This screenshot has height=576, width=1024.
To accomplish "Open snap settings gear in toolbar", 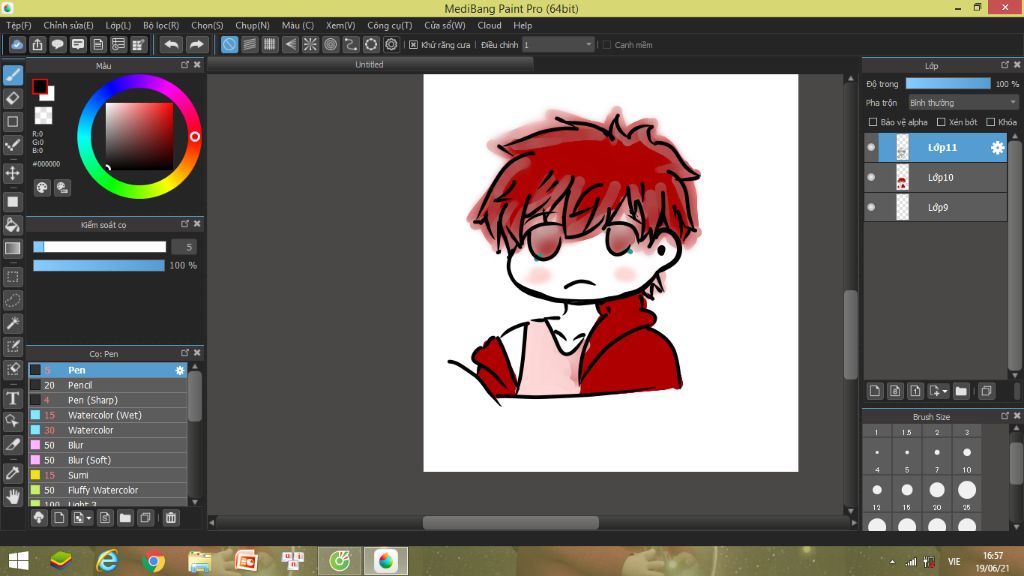I will (391, 44).
